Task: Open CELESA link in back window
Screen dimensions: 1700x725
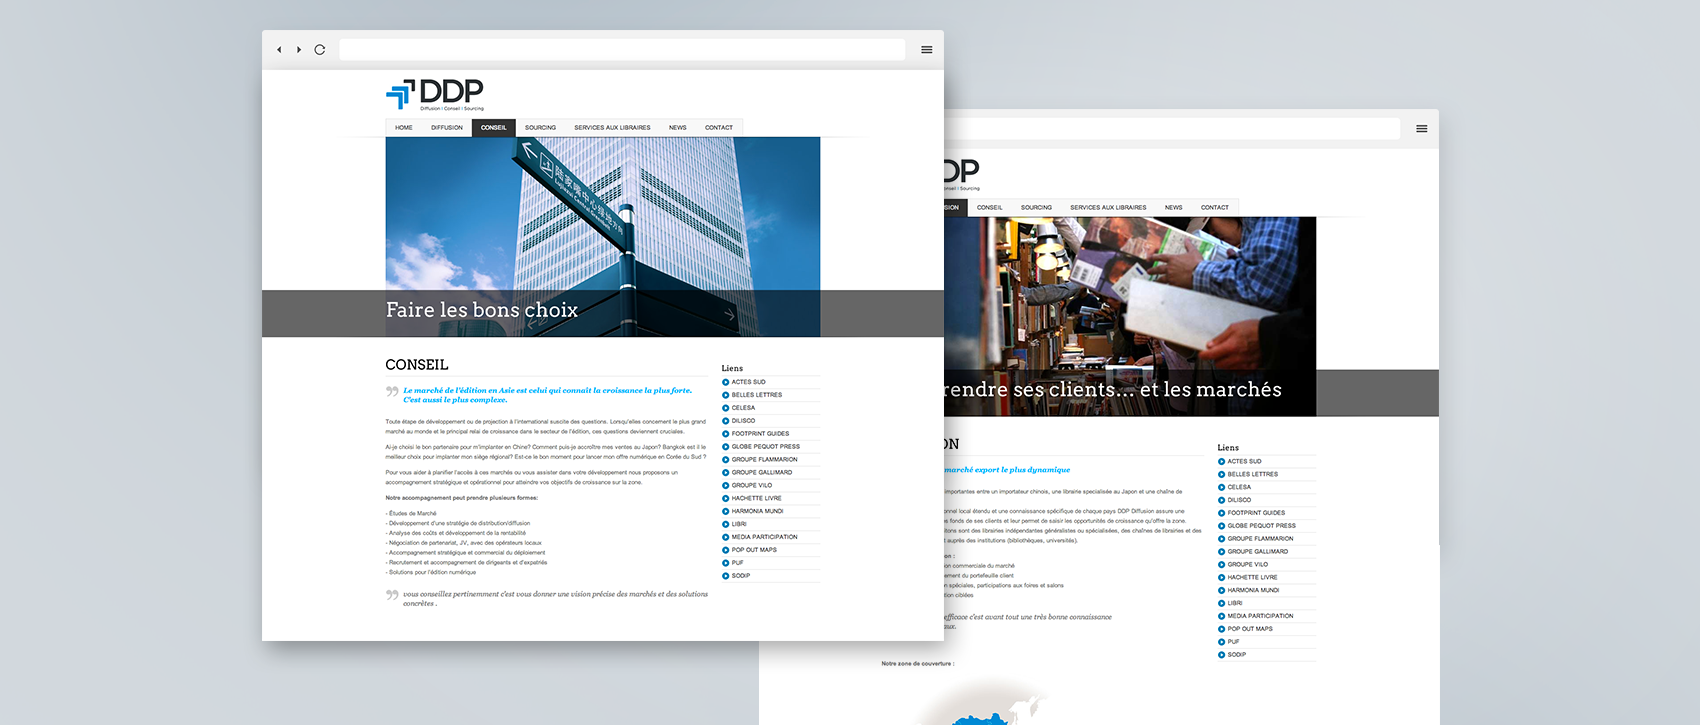Action: click(1240, 487)
